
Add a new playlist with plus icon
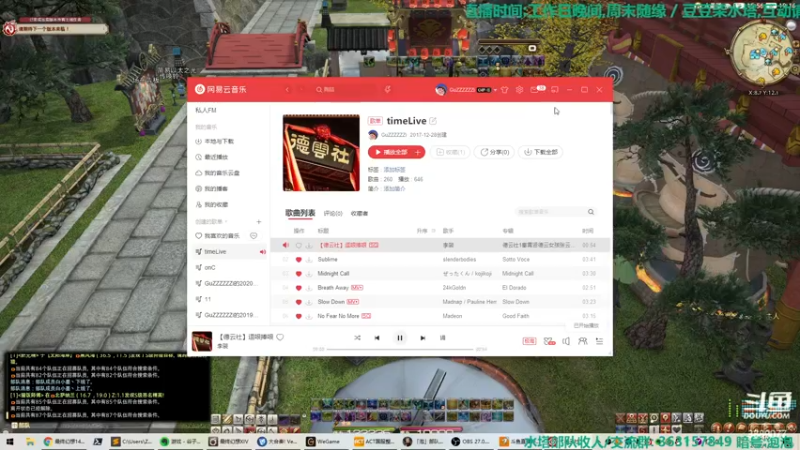click(259, 222)
